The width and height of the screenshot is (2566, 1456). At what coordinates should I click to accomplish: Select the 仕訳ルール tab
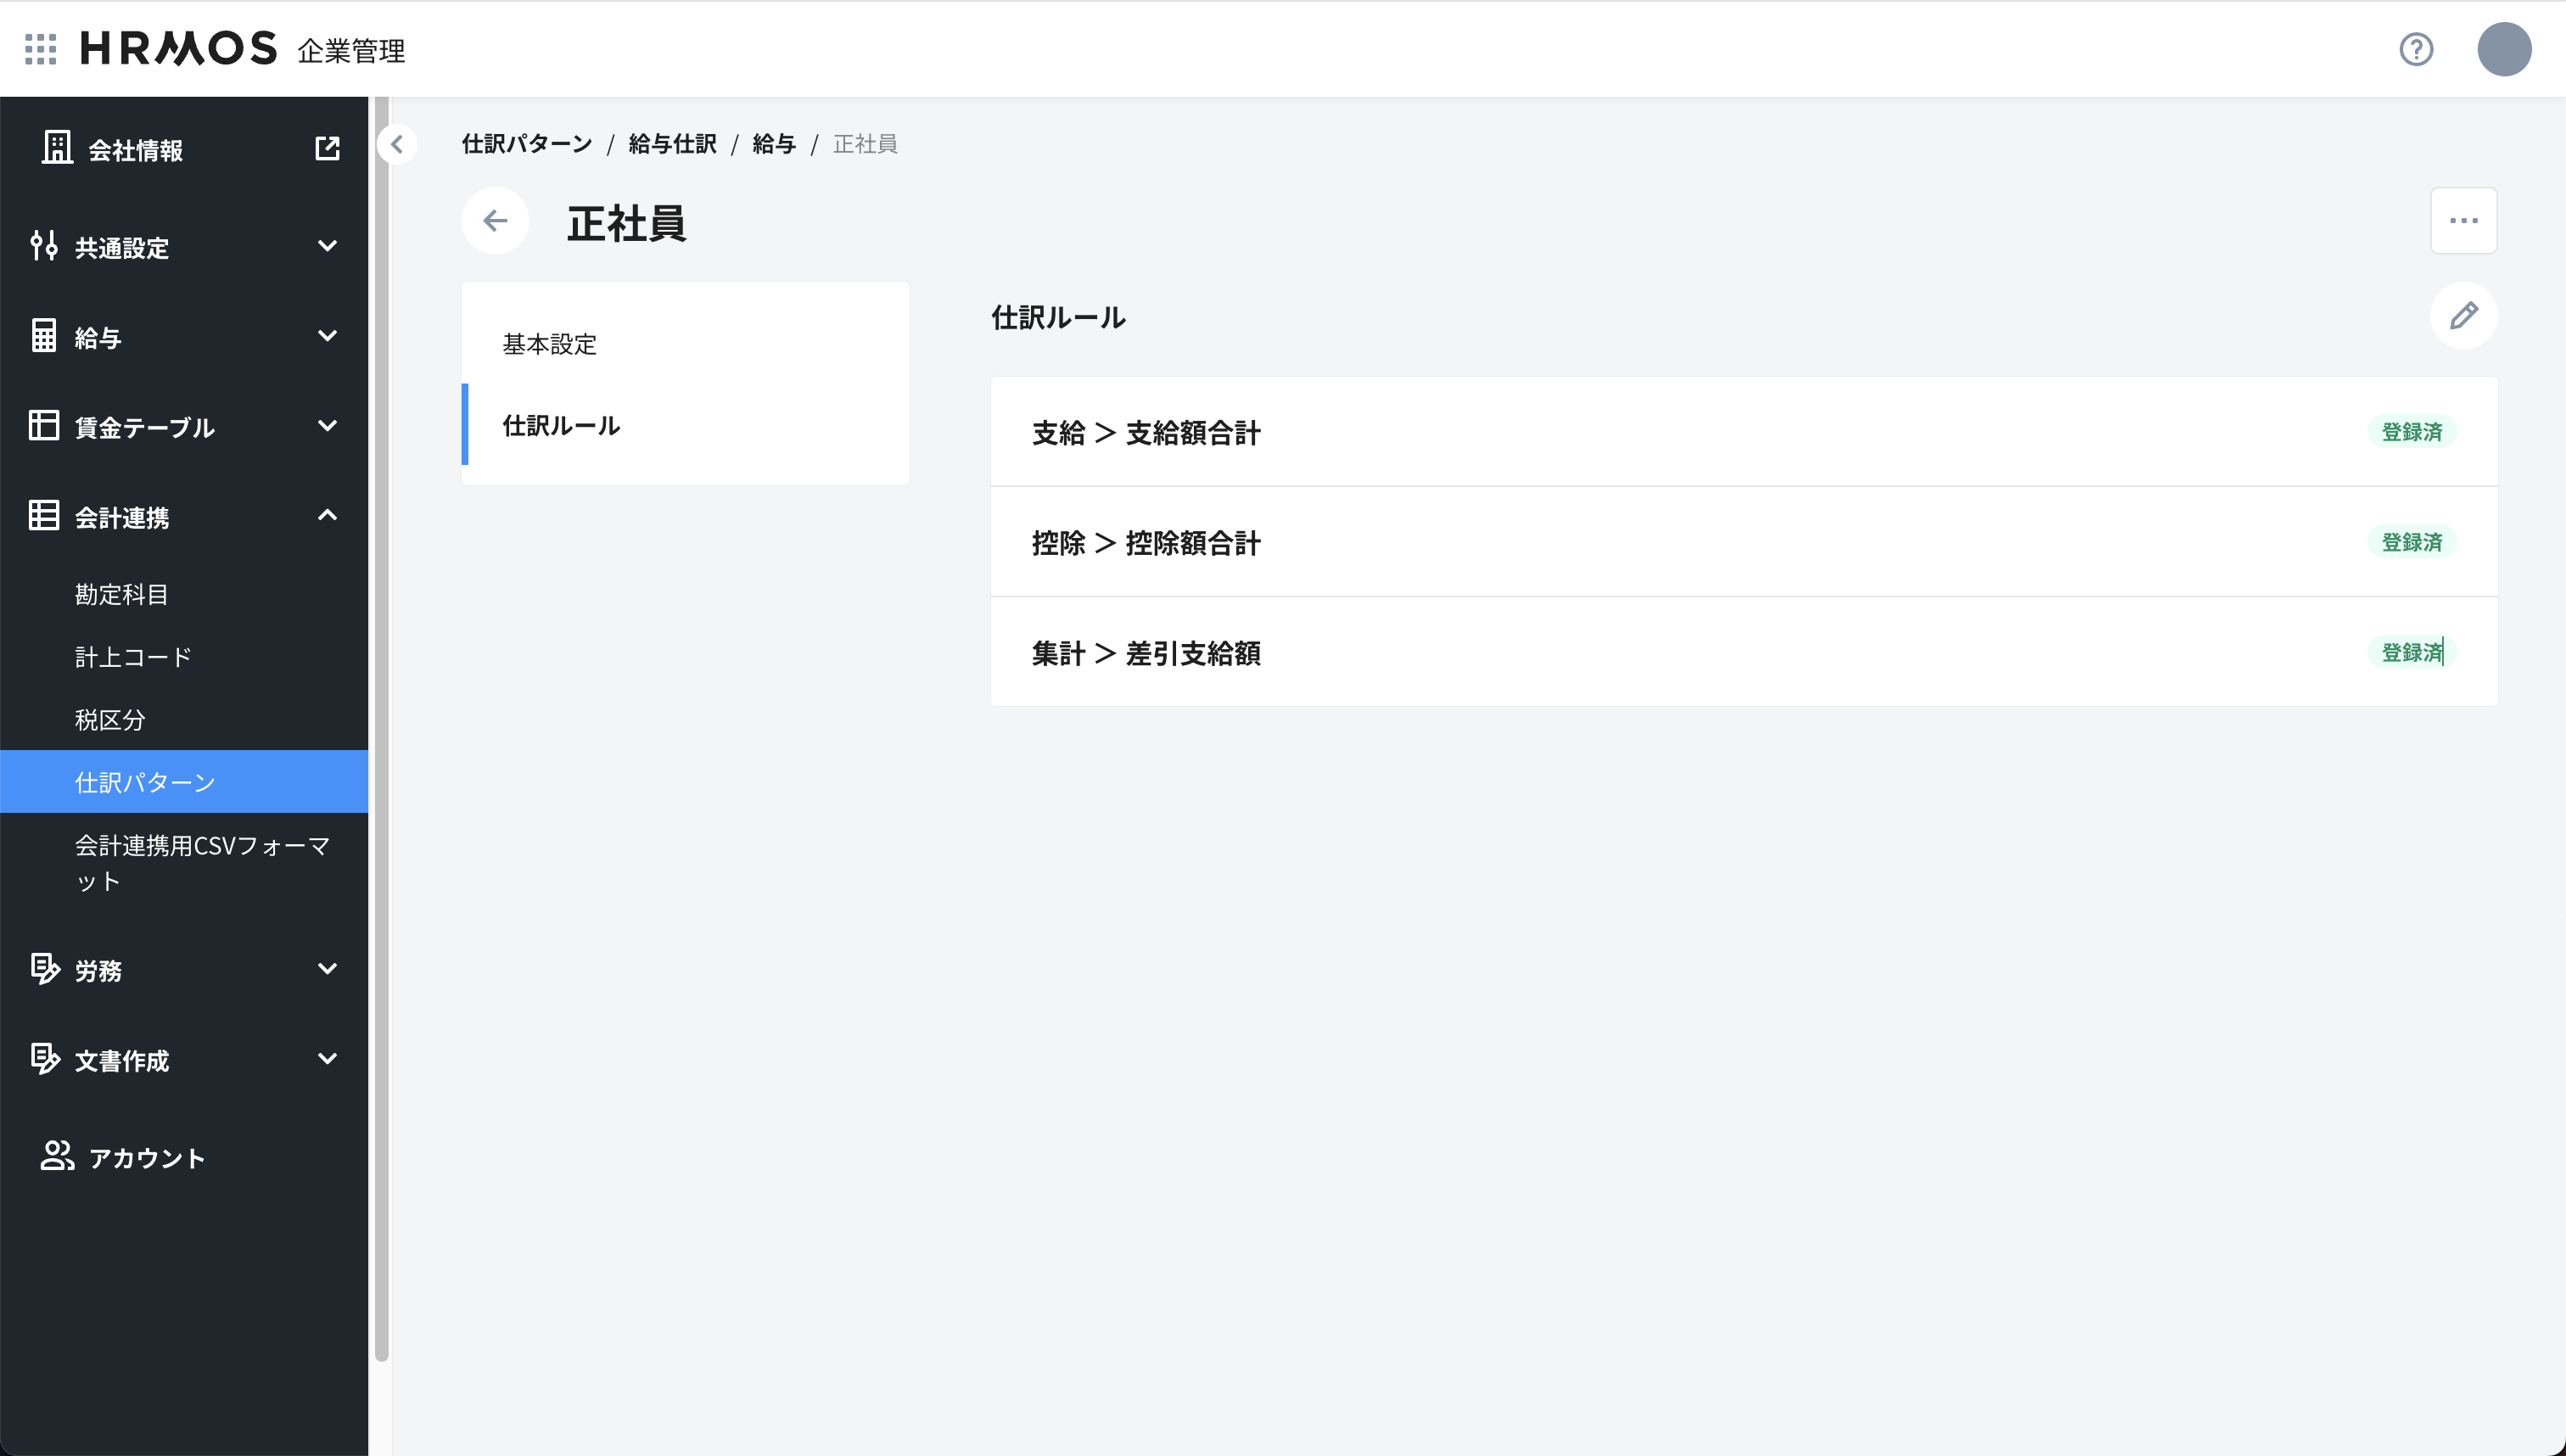tap(560, 425)
